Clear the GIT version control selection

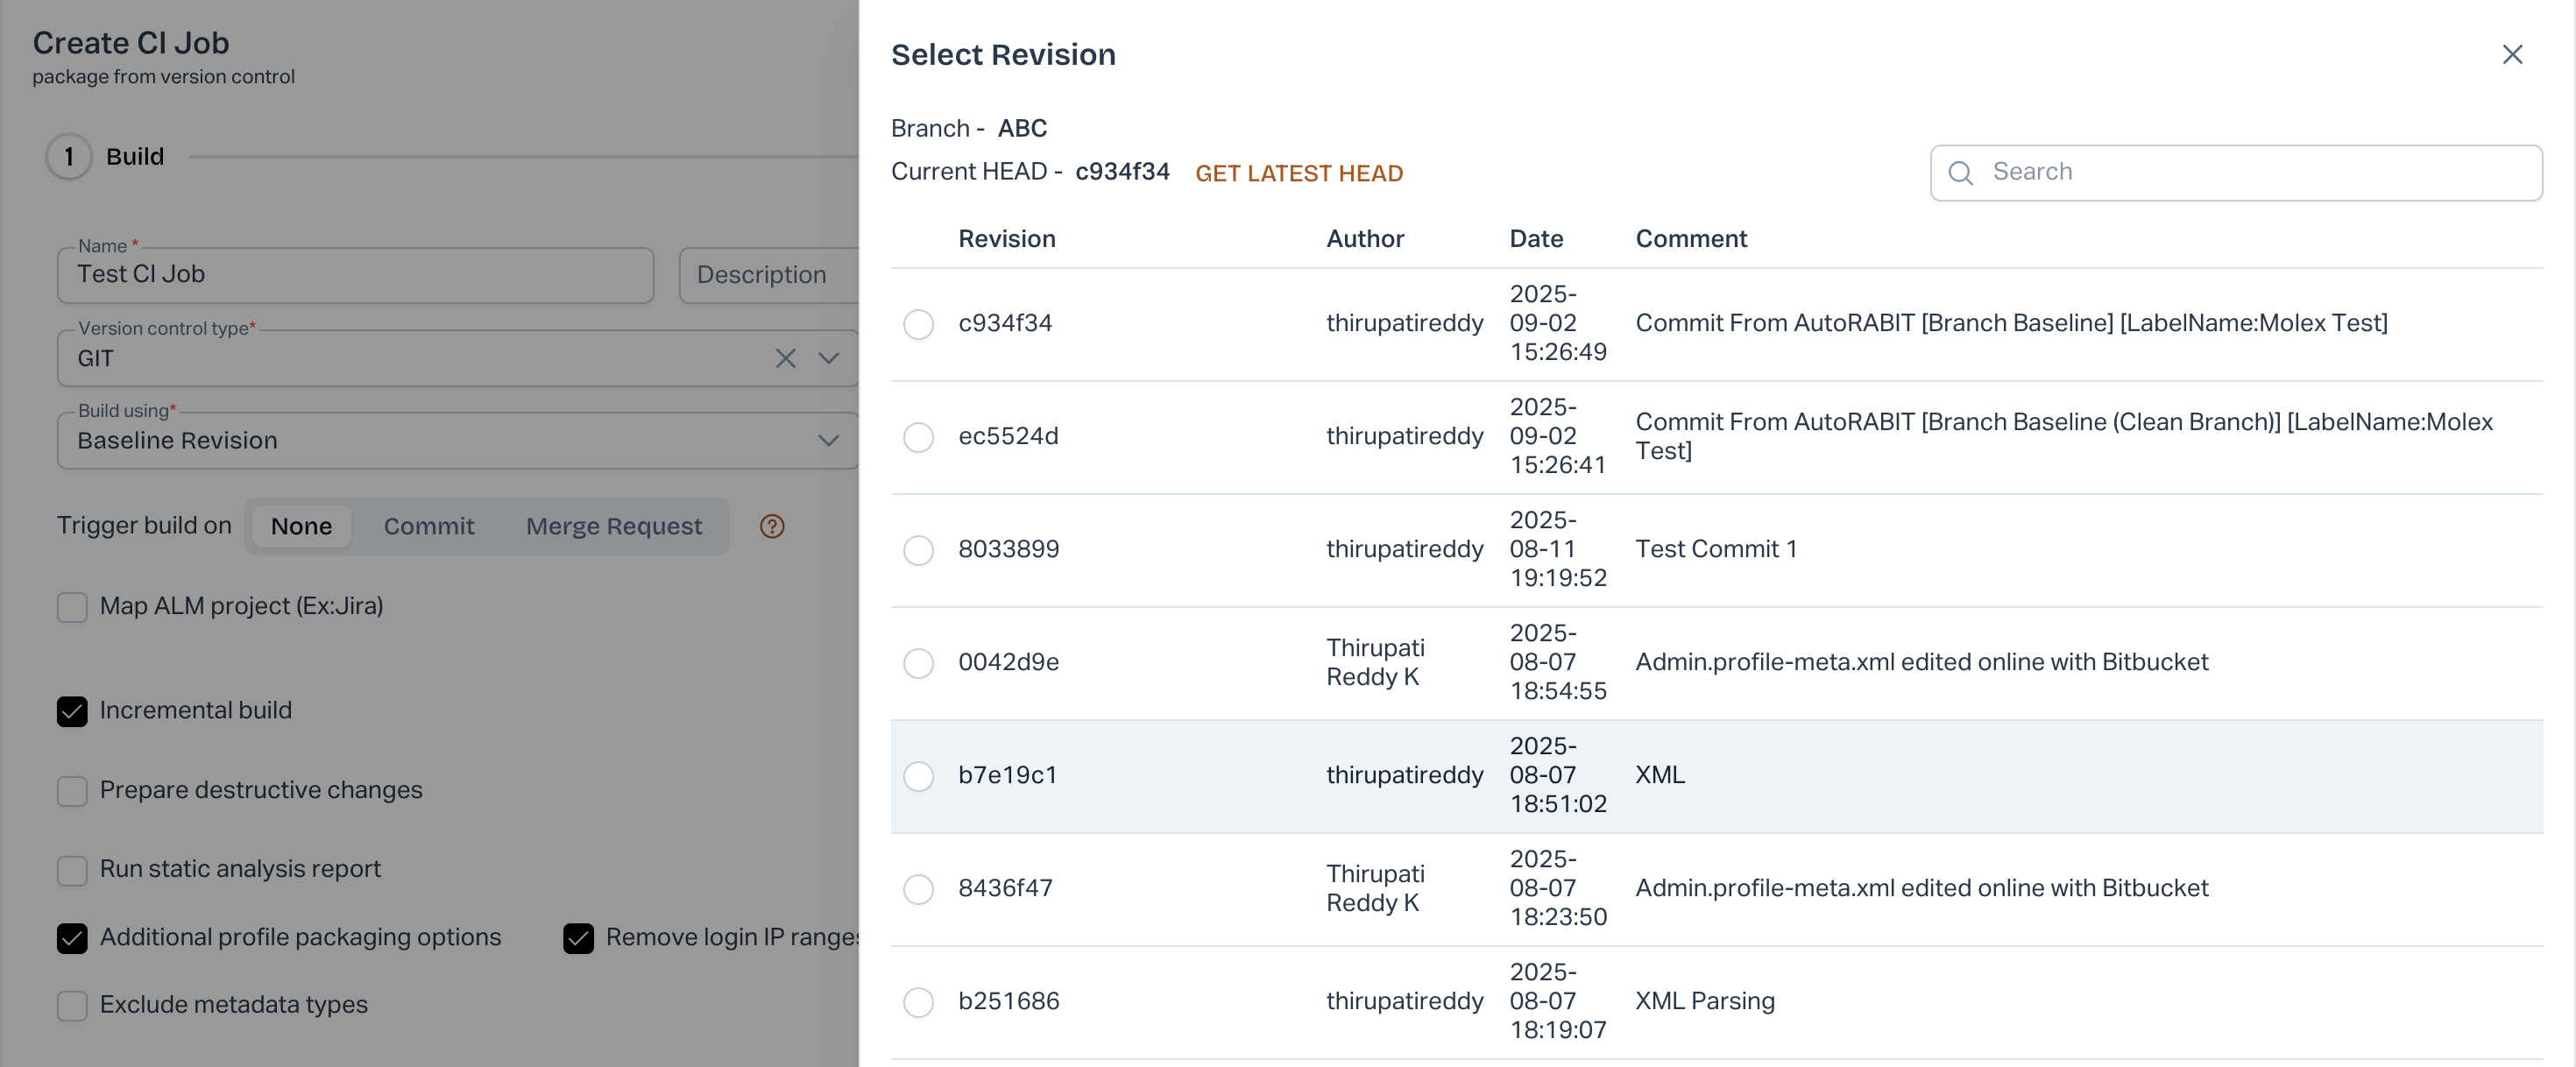click(785, 358)
